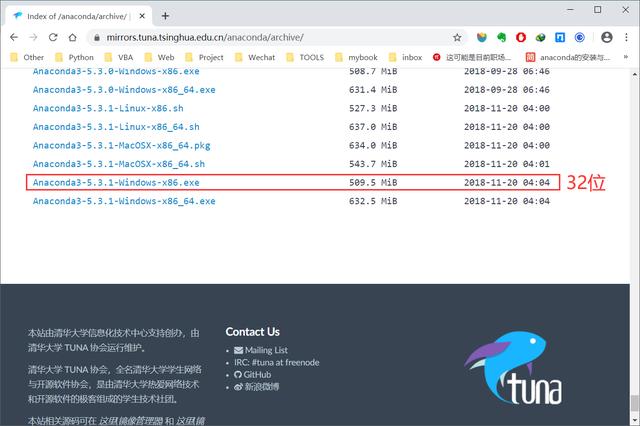
Task: Download Anaconda3-5.3.1-MacOSX-x86_64.sh
Action: [x=119, y=164]
